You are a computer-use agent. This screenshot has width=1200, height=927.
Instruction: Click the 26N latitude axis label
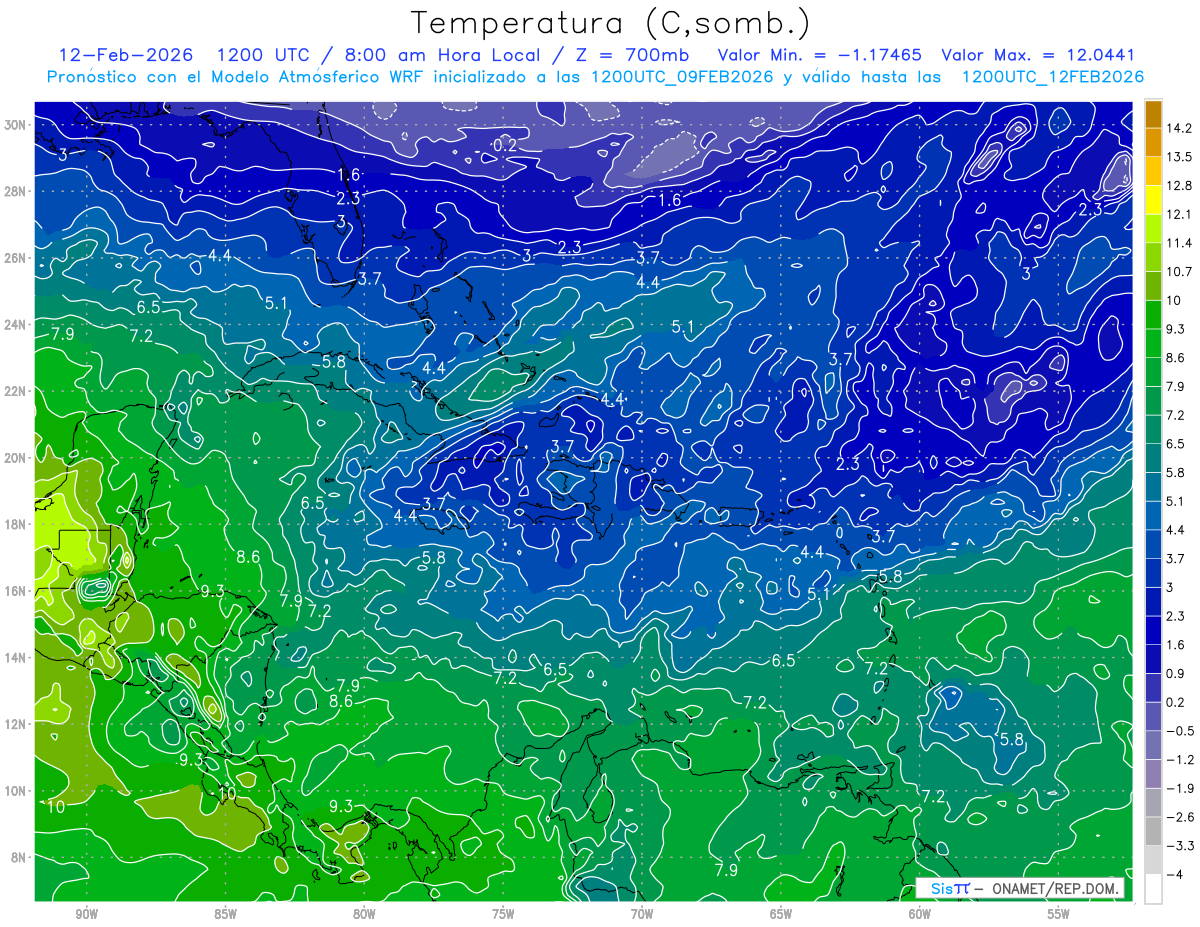coord(17,258)
